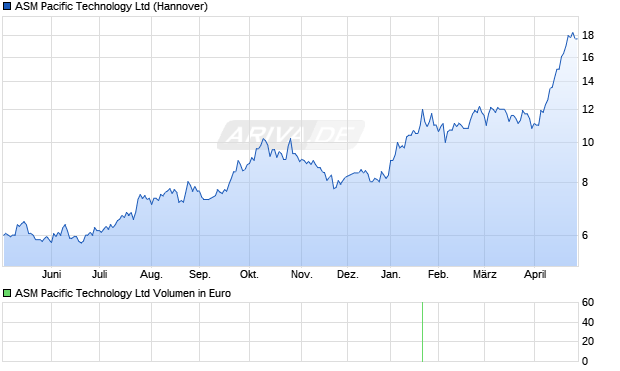Image resolution: width=620 pixels, height=371 pixels.
Task: Click the 'Aug.' month axis label
Action: [151, 274]
